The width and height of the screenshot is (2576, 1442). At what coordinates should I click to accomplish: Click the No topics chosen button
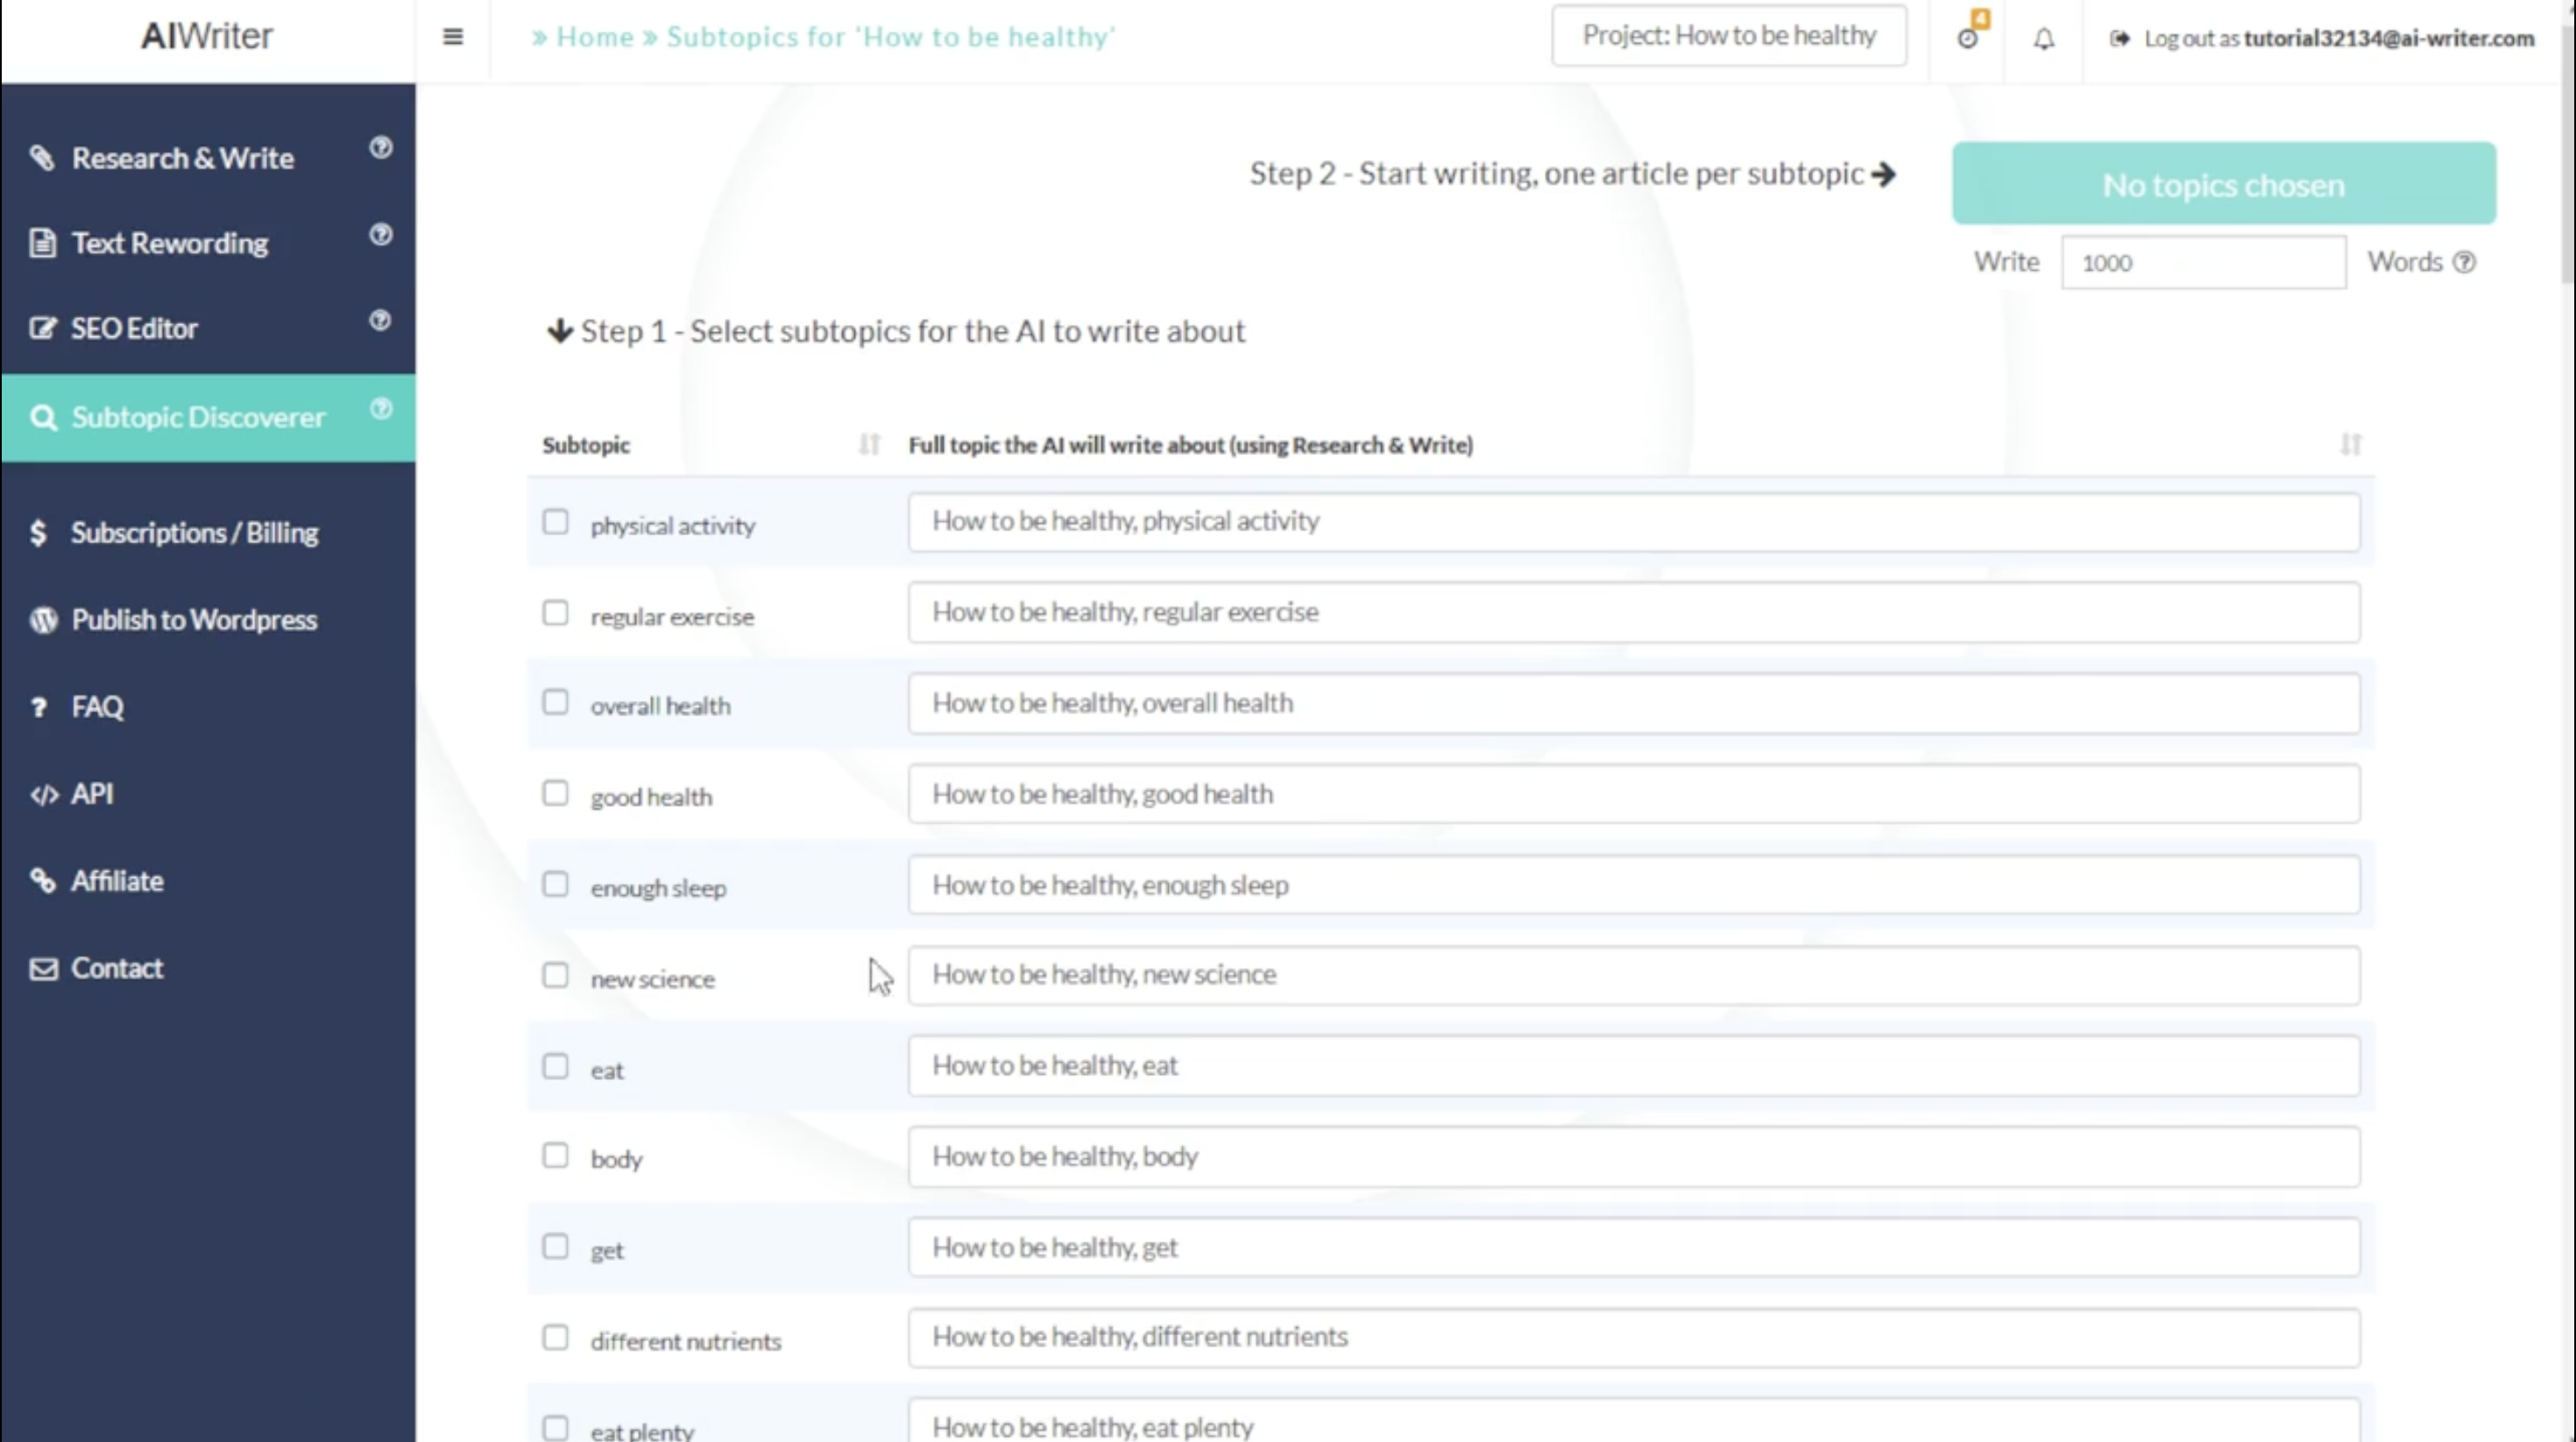(2224, 182)
